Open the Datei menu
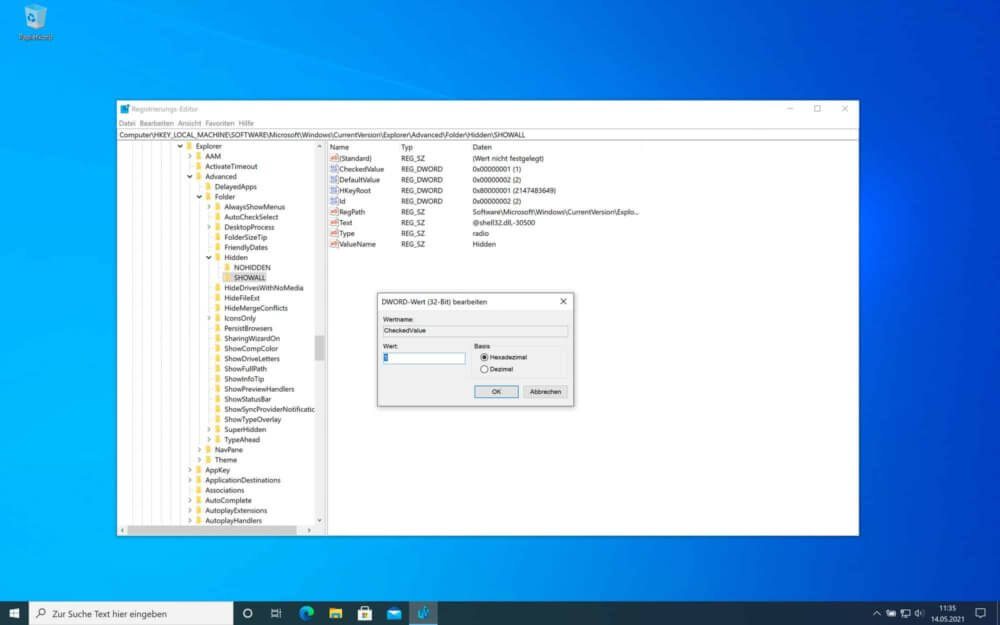 127,123
